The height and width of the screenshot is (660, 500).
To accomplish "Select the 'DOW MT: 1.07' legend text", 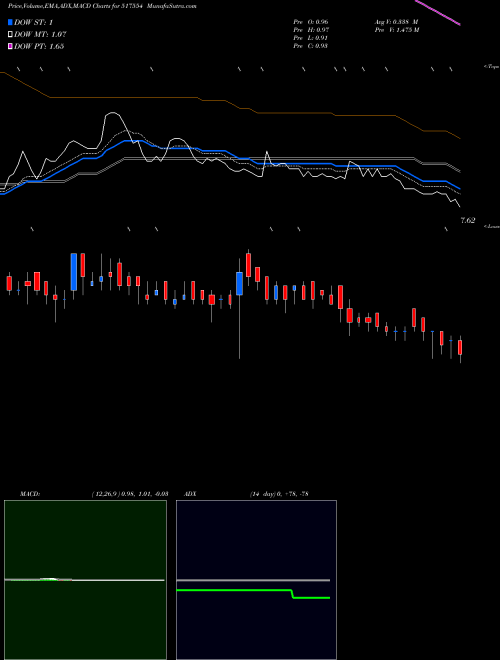I will point(40,35).
